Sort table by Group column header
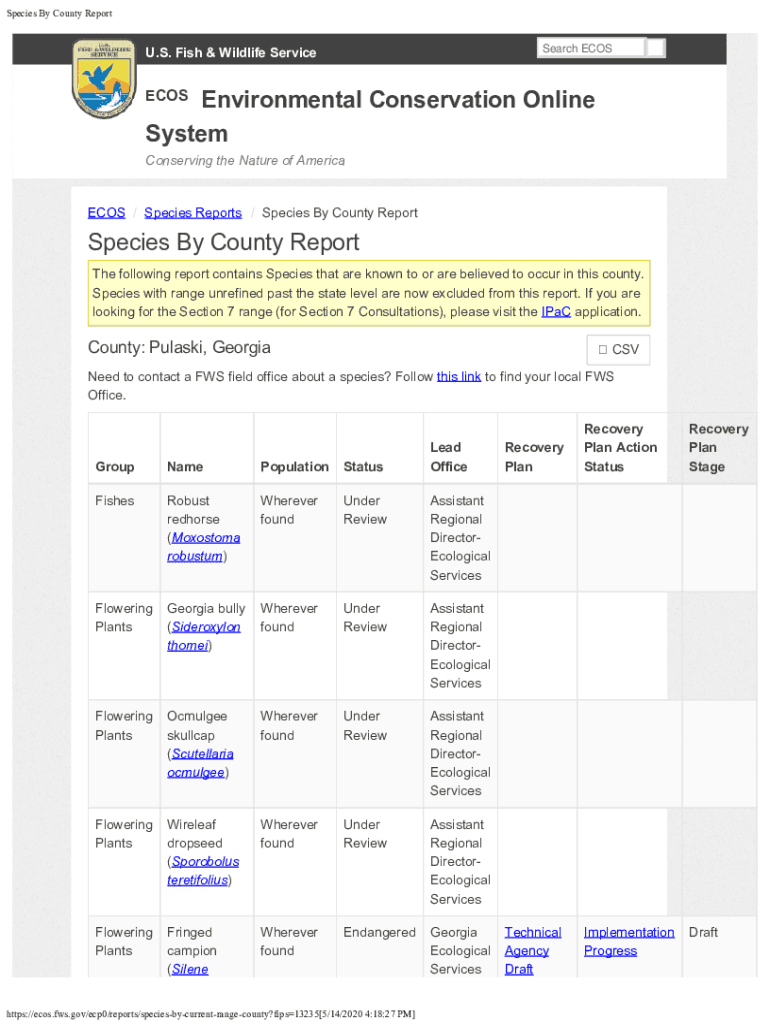Image resolution: width=770 pixels, height=1024 pixels. click(x=115, y=466)
